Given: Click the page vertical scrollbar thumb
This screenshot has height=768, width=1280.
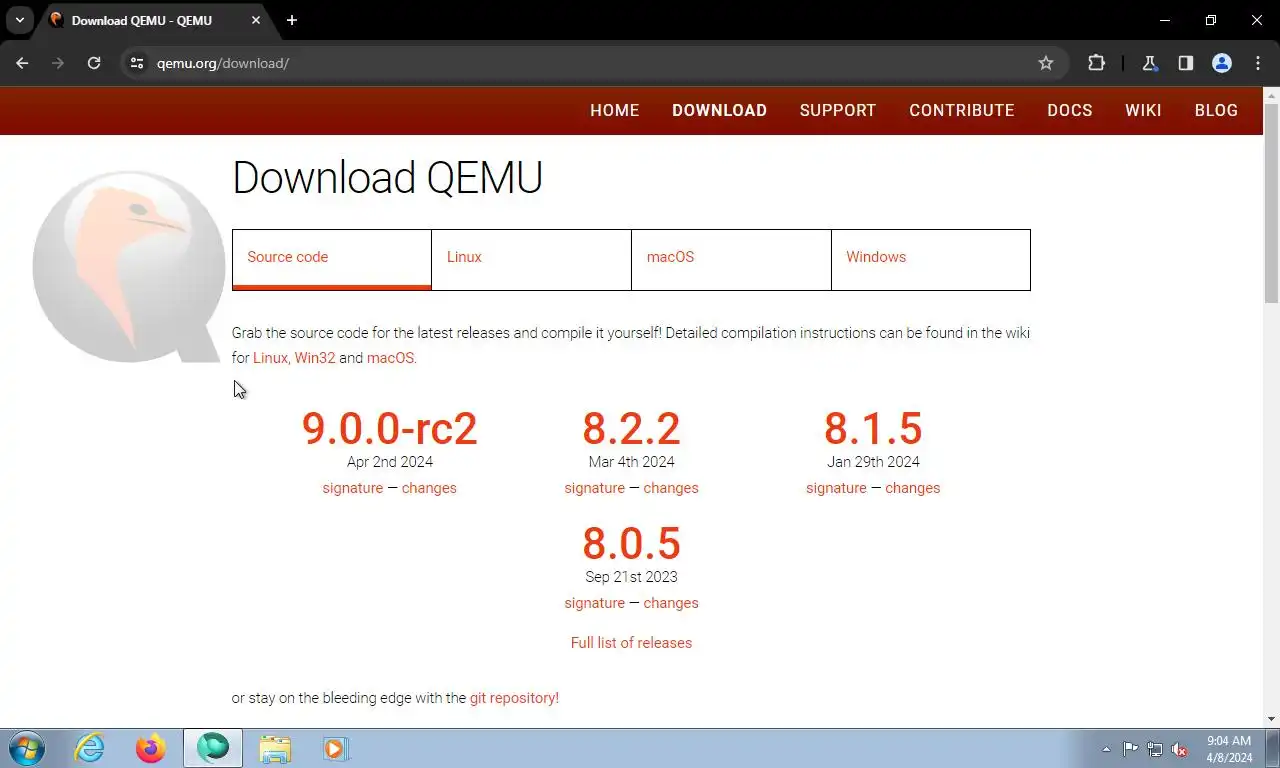Looking at the screenshot, I should coord(1271,202).
